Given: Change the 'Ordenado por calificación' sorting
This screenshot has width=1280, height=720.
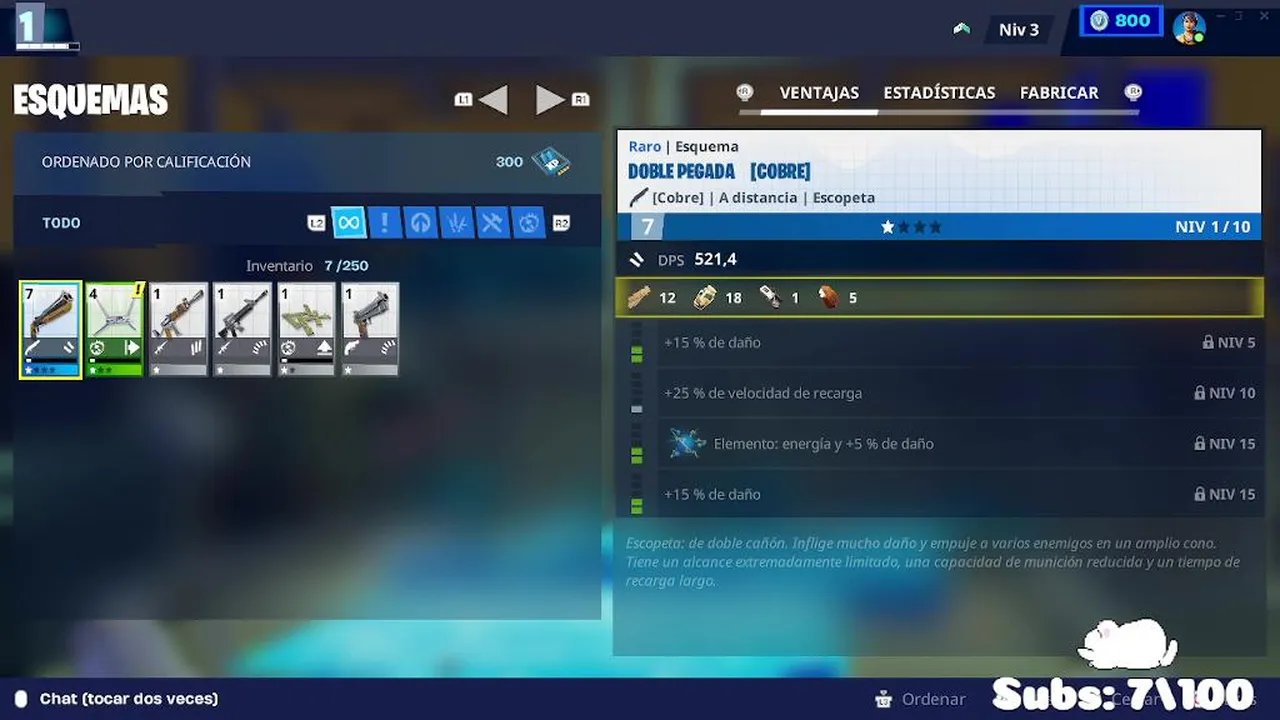Looking at the screenshot, I should tap(146, 162).
